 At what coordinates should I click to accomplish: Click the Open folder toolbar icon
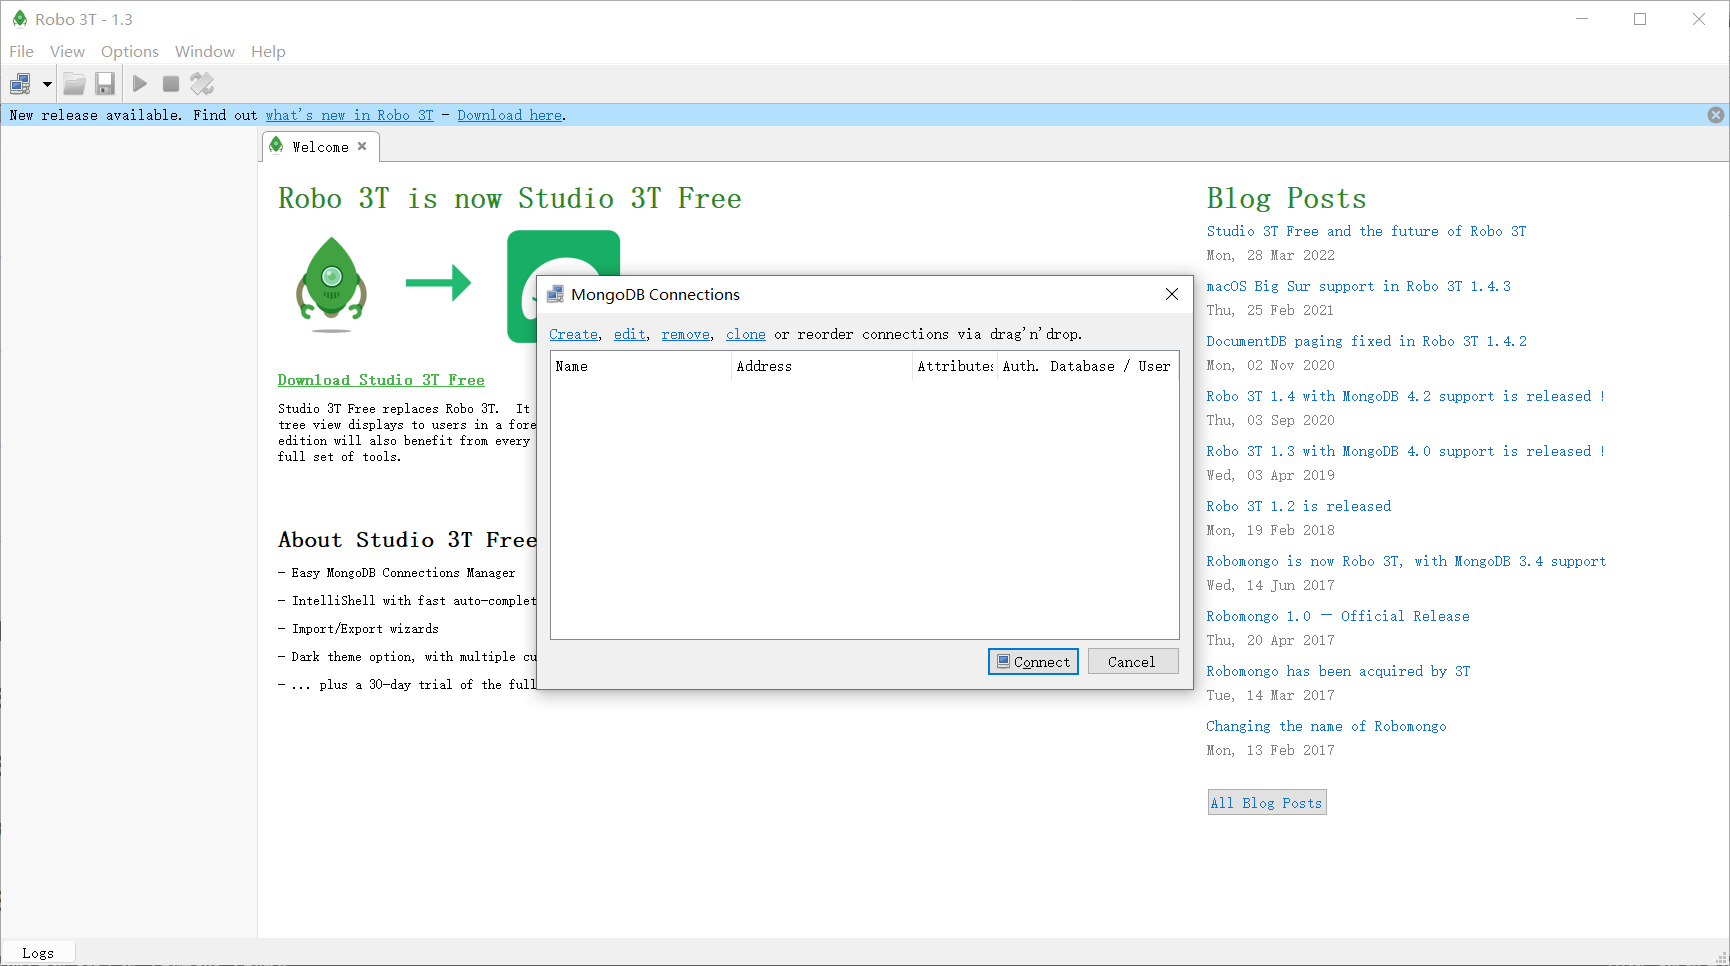(74, 84)
